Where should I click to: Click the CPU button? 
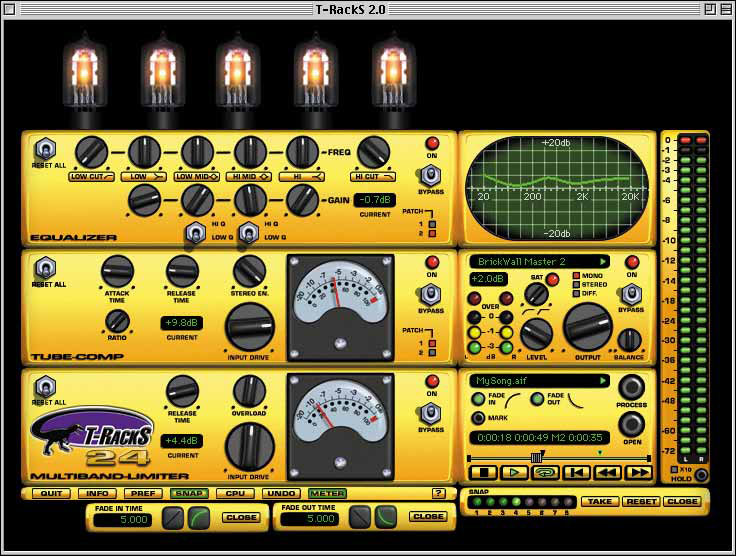click(235, 494)
